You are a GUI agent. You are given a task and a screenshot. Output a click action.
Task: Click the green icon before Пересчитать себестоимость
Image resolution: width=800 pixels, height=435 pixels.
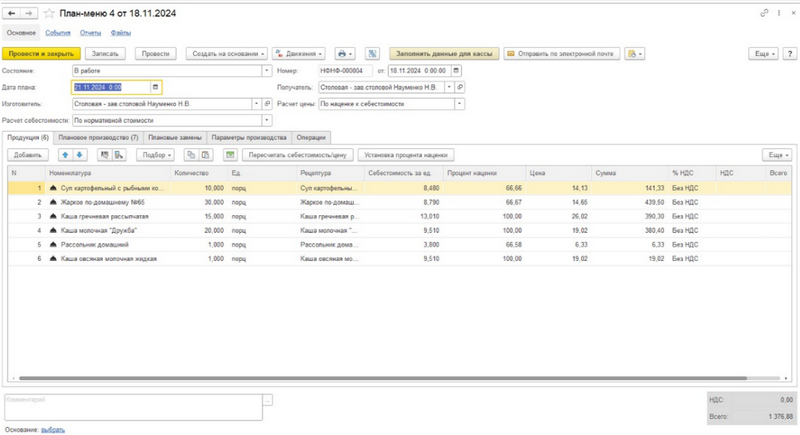[x=230, y=155]
